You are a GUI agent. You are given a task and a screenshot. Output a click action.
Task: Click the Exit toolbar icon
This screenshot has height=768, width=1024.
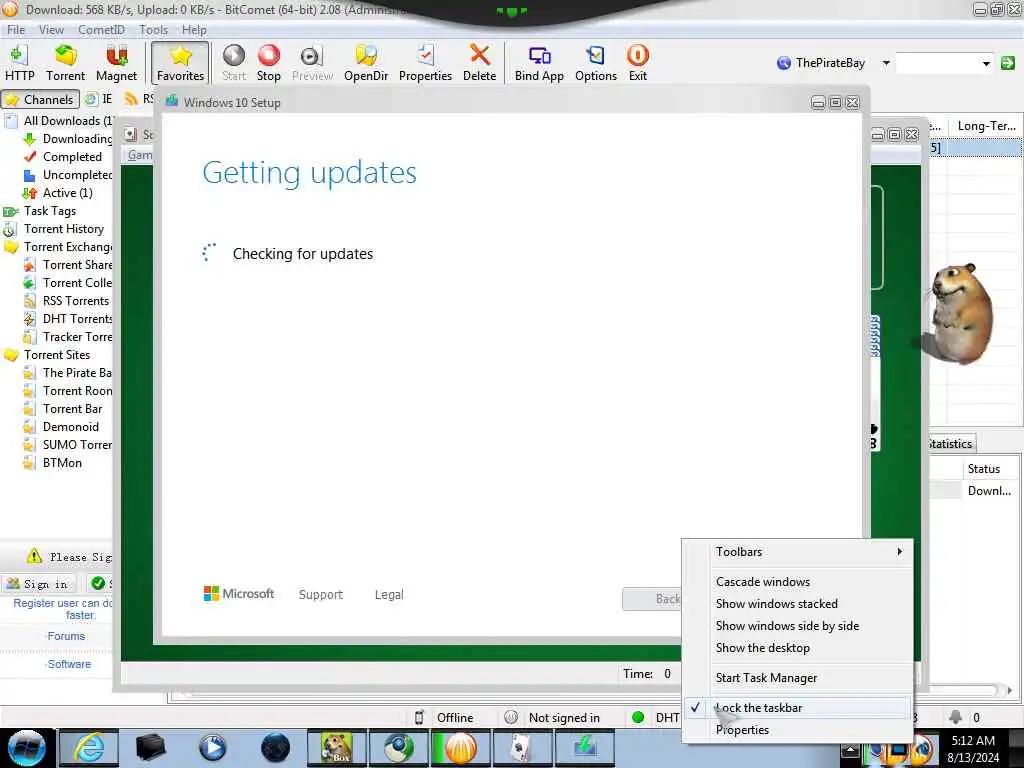point(637,63)
